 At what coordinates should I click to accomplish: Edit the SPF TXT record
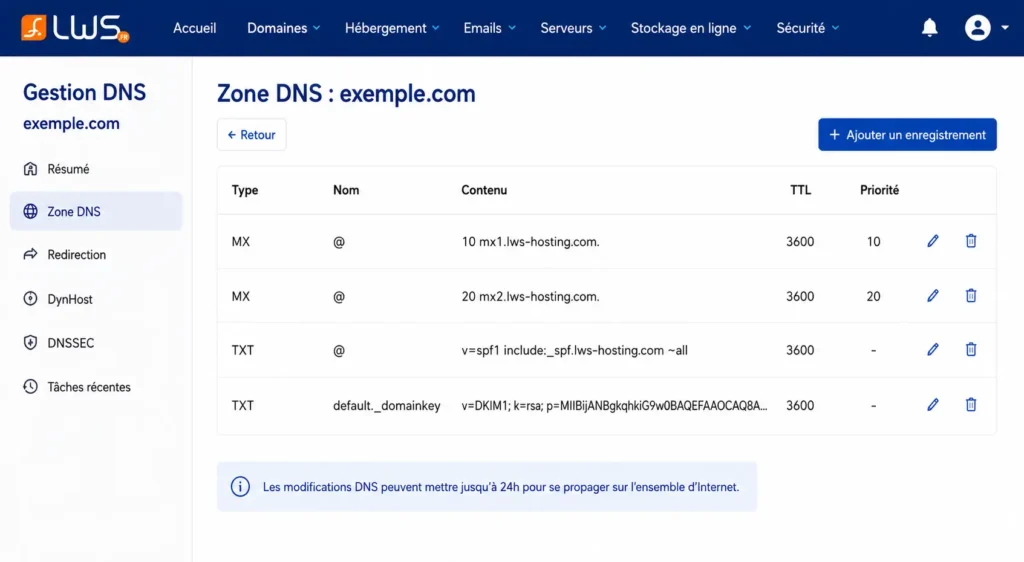[933, 349]
